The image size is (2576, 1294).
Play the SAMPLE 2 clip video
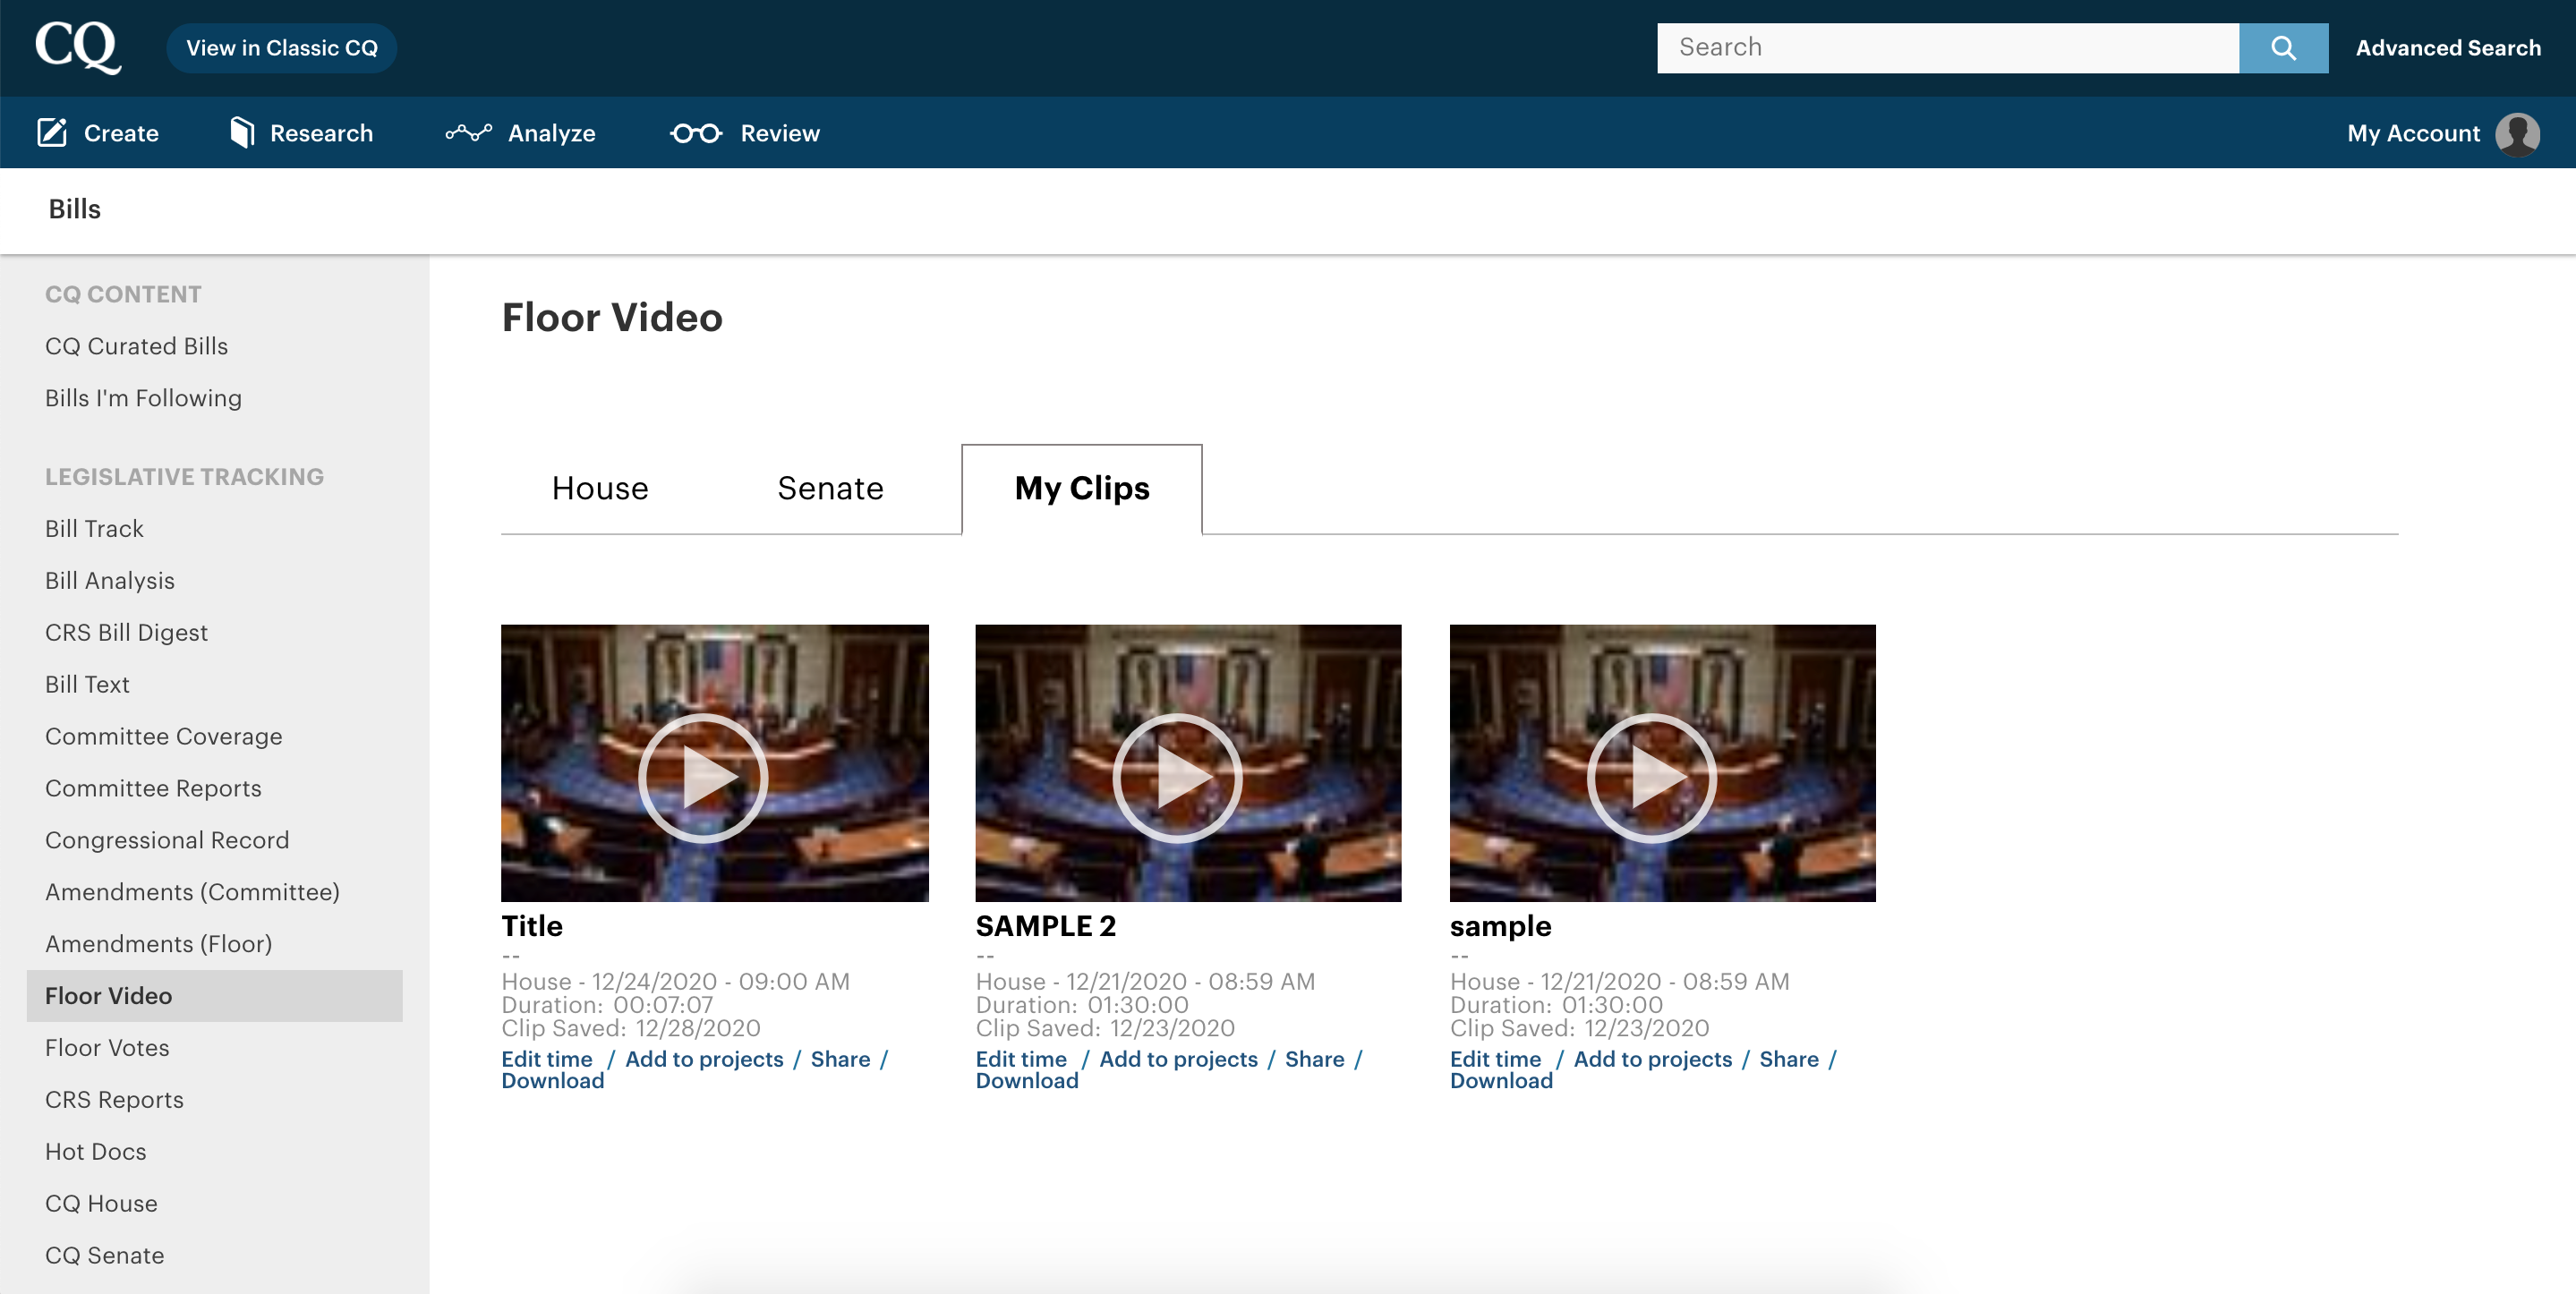1177,778
